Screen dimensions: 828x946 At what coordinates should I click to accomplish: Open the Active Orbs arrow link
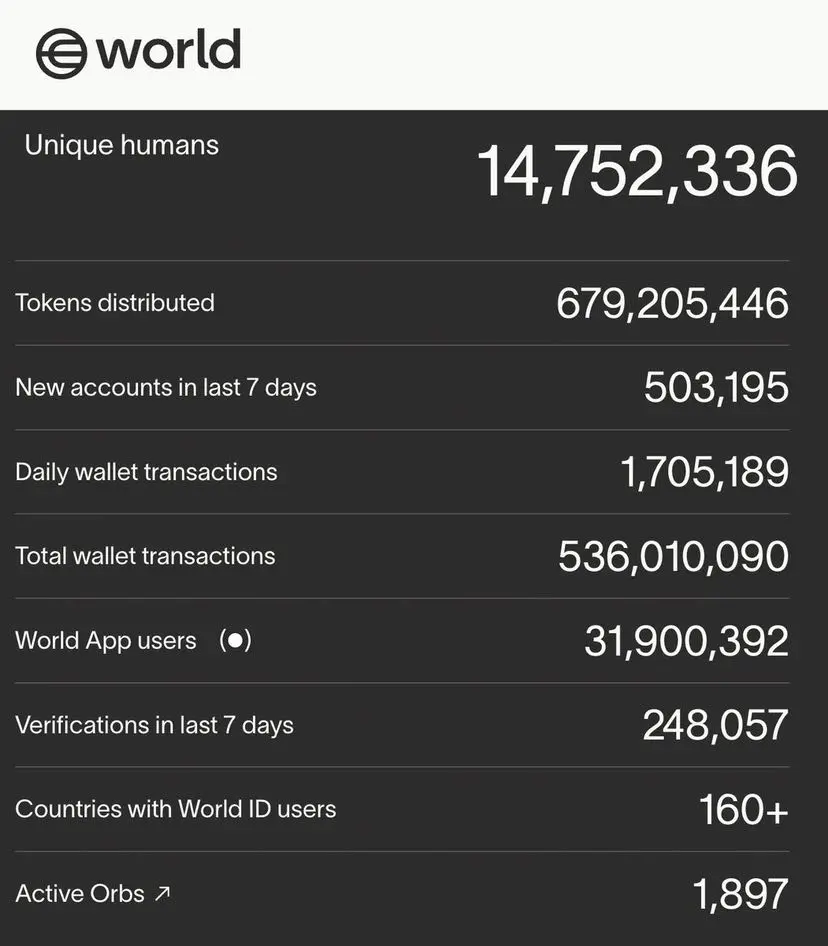[162, 894]
